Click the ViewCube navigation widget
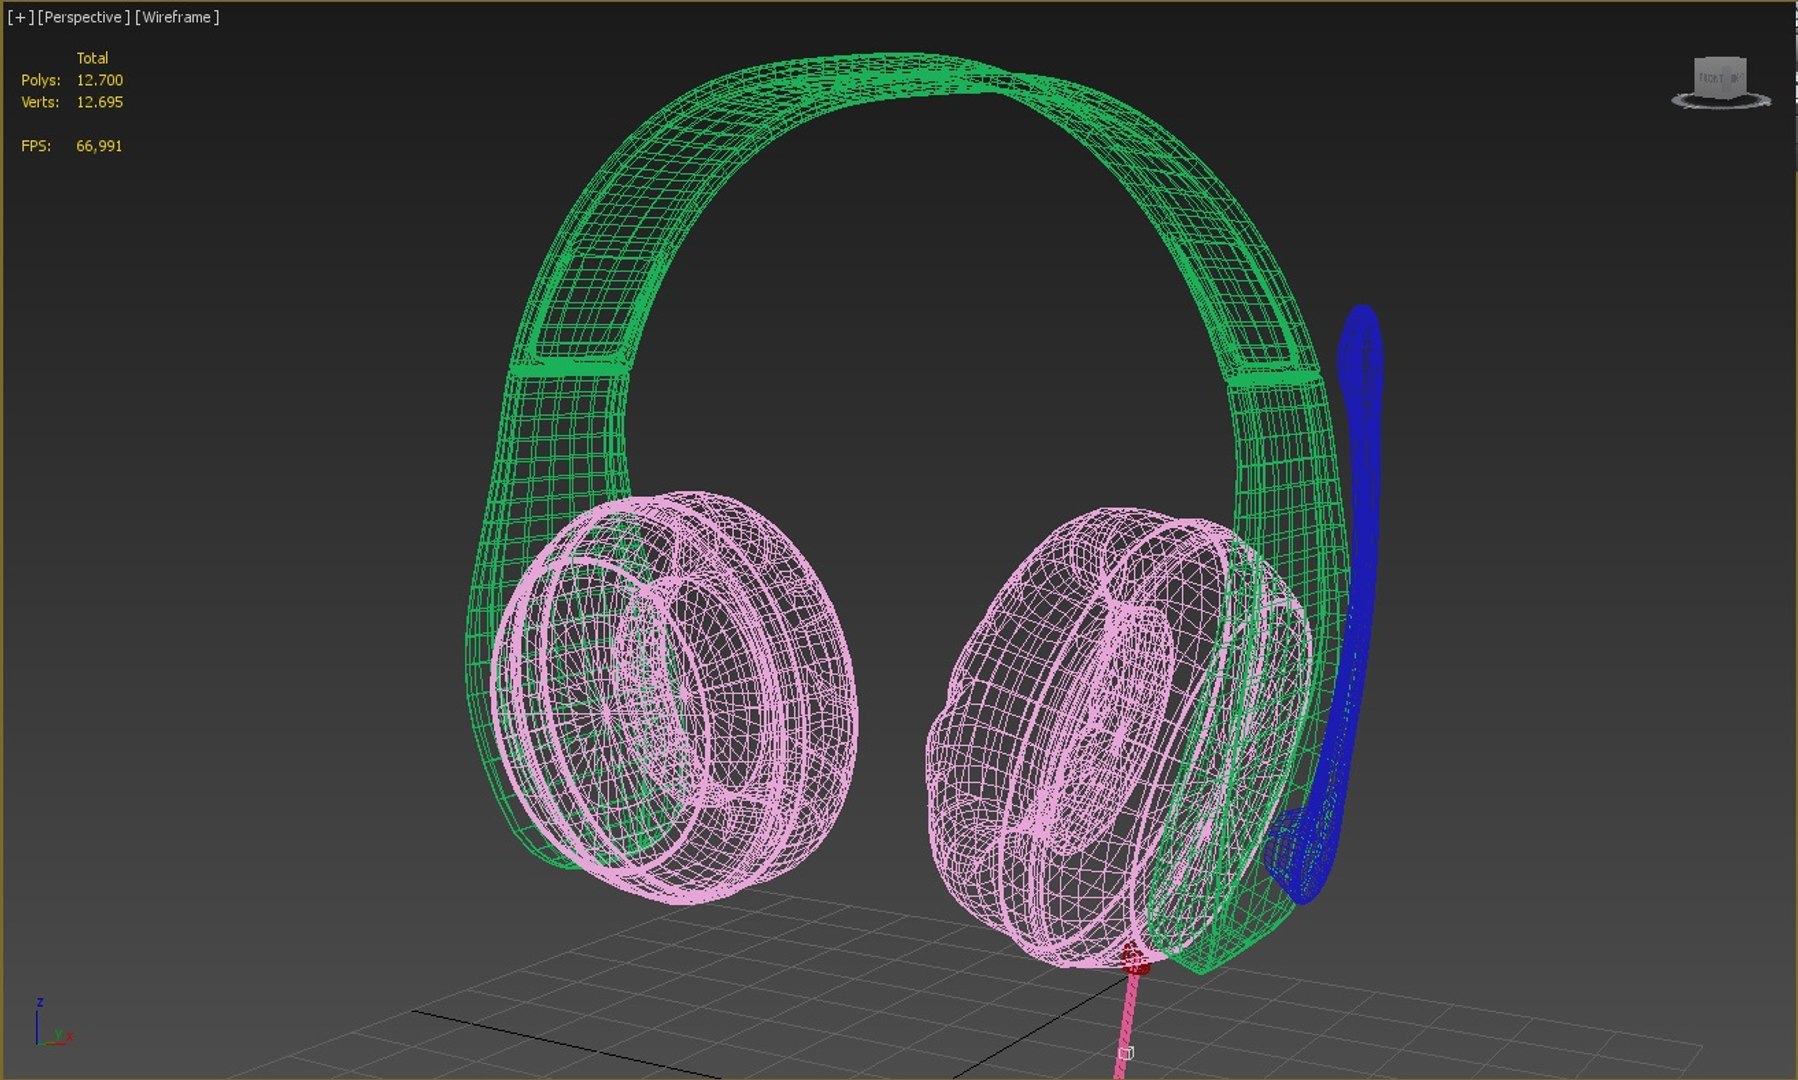1798x1080 pixels. click(1720, 82)
